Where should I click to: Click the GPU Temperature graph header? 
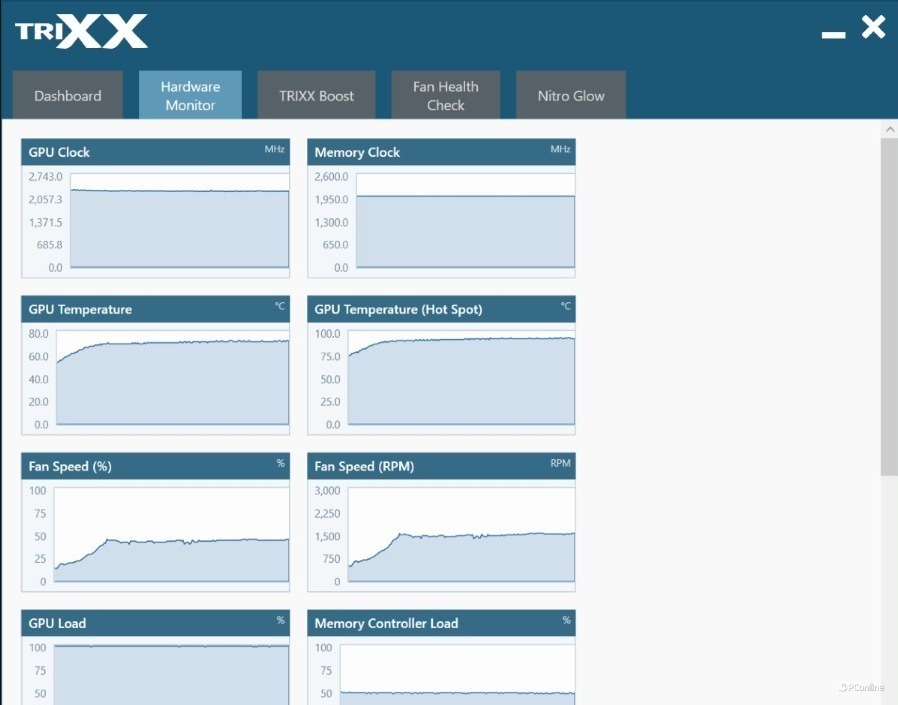click(155, 309)
